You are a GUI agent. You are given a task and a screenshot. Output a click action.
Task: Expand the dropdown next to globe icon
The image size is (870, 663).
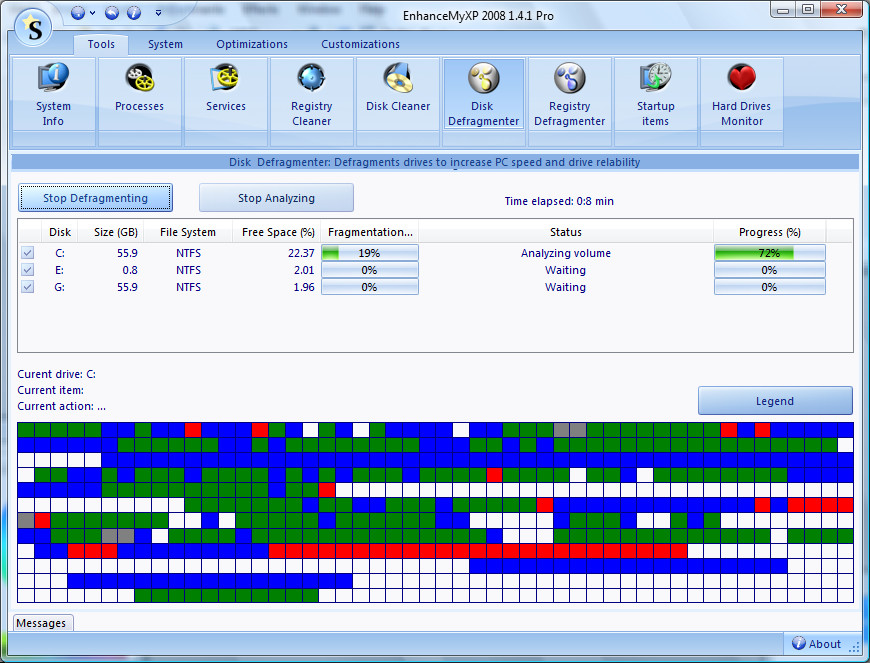click(x=93, y=13)
